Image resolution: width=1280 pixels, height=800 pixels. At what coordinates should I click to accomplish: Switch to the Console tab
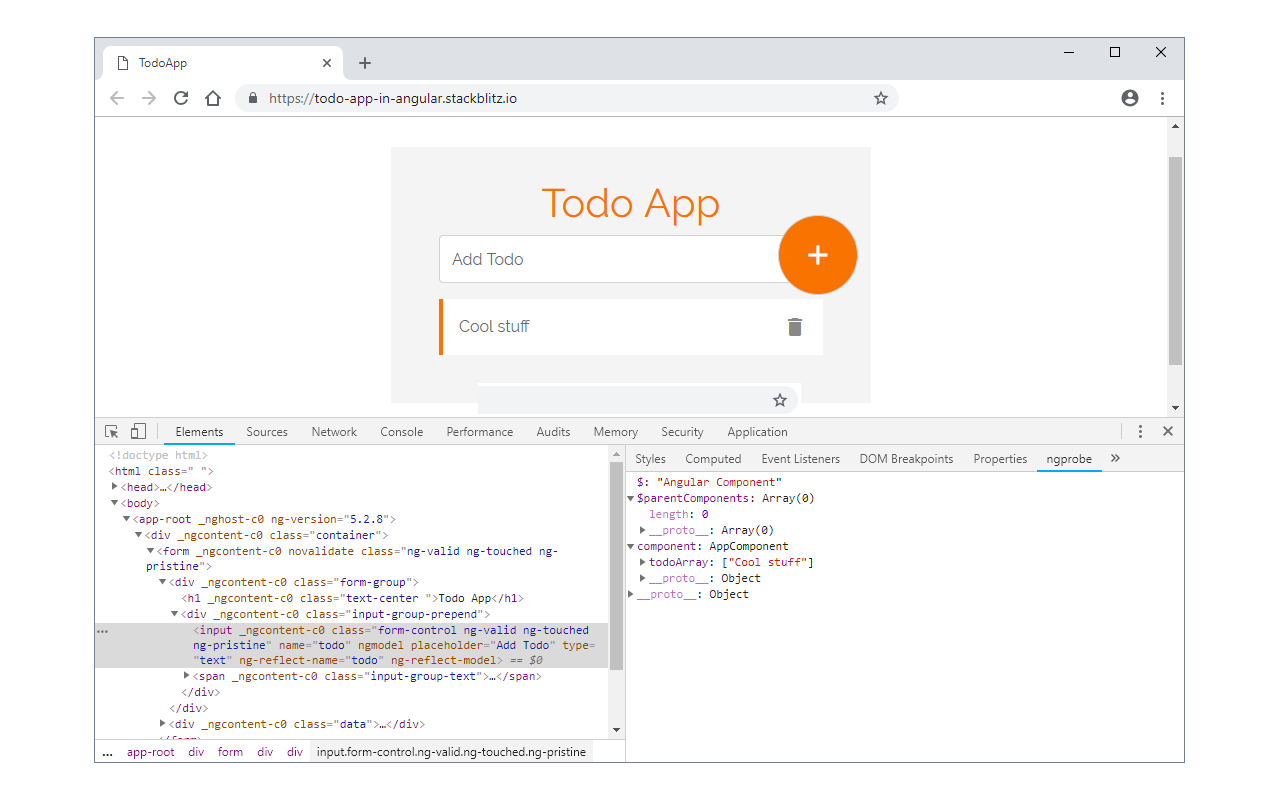click(x=401, y=432)
